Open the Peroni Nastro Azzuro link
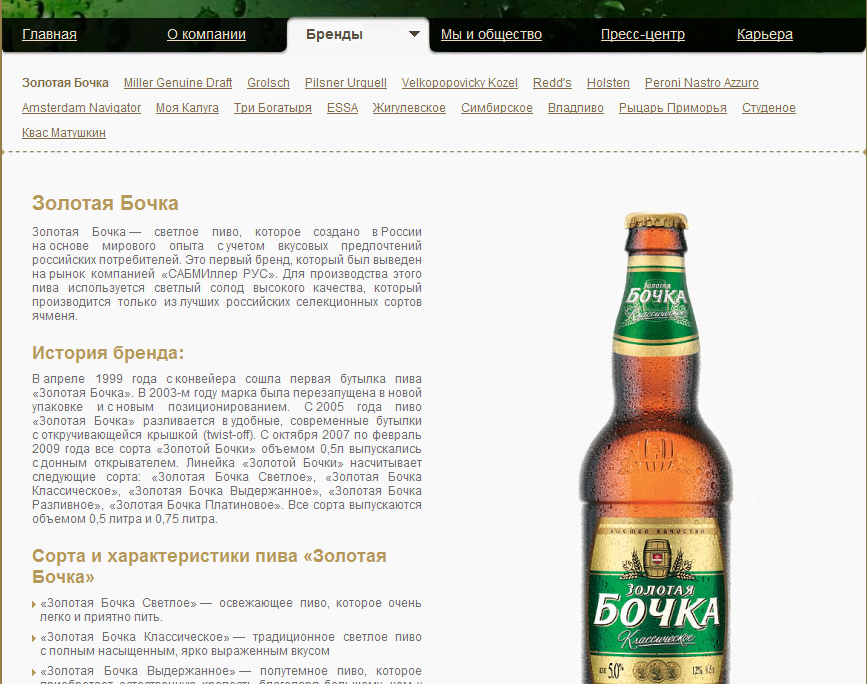867x684 pixels. (702, 83)
